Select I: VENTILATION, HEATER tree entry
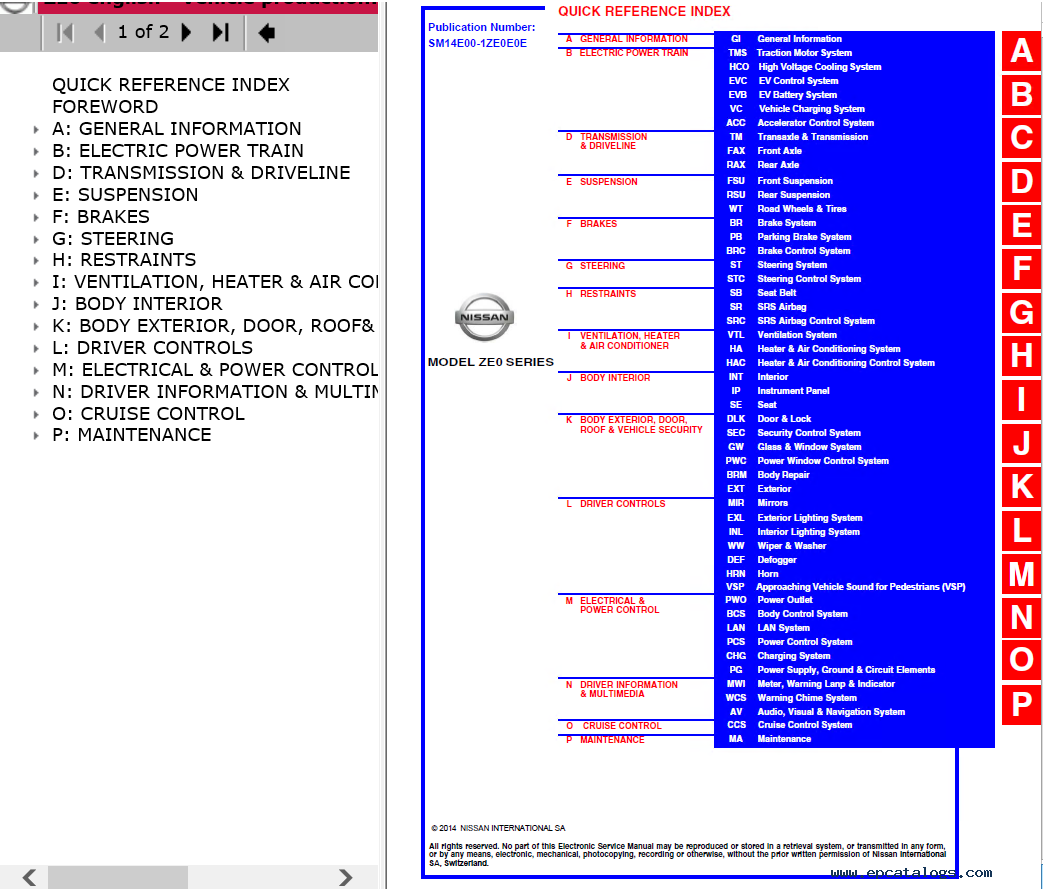Screen dimensions: 1043x889 (x=215, y=282)
